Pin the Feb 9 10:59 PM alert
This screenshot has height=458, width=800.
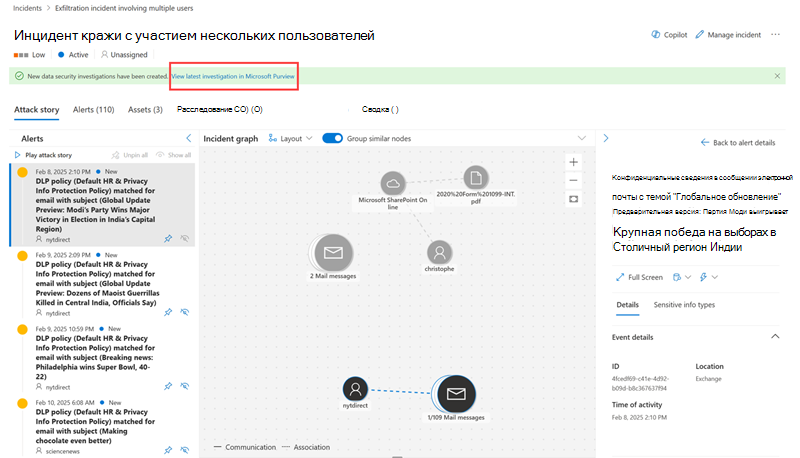point(168,386)
